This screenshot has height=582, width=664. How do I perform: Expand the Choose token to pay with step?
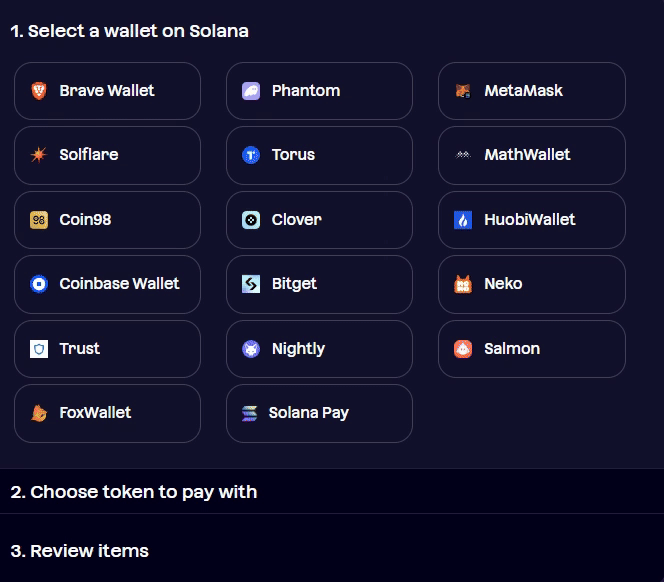[332, 491]
